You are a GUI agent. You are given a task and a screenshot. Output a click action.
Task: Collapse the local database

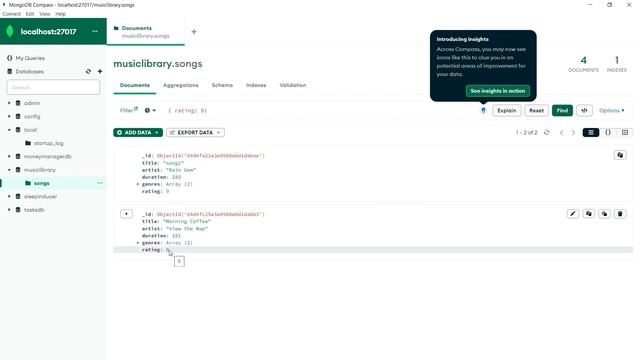click(x=9, y=130)
